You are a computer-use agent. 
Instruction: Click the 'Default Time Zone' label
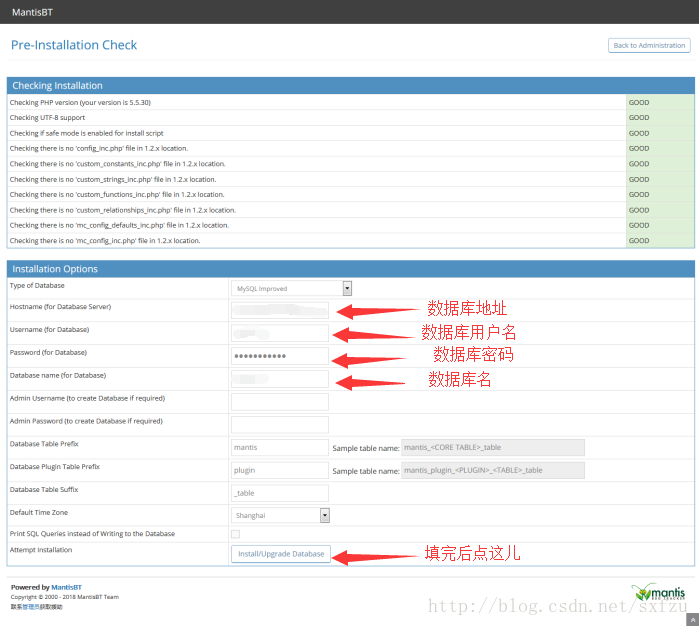39,512
